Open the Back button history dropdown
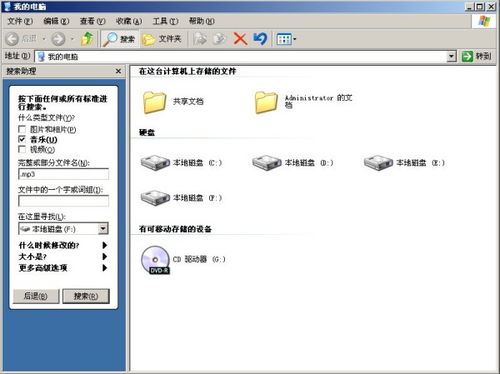Viewport: 500px width, 374px height. pyautogui.click(x=44, y=39)
